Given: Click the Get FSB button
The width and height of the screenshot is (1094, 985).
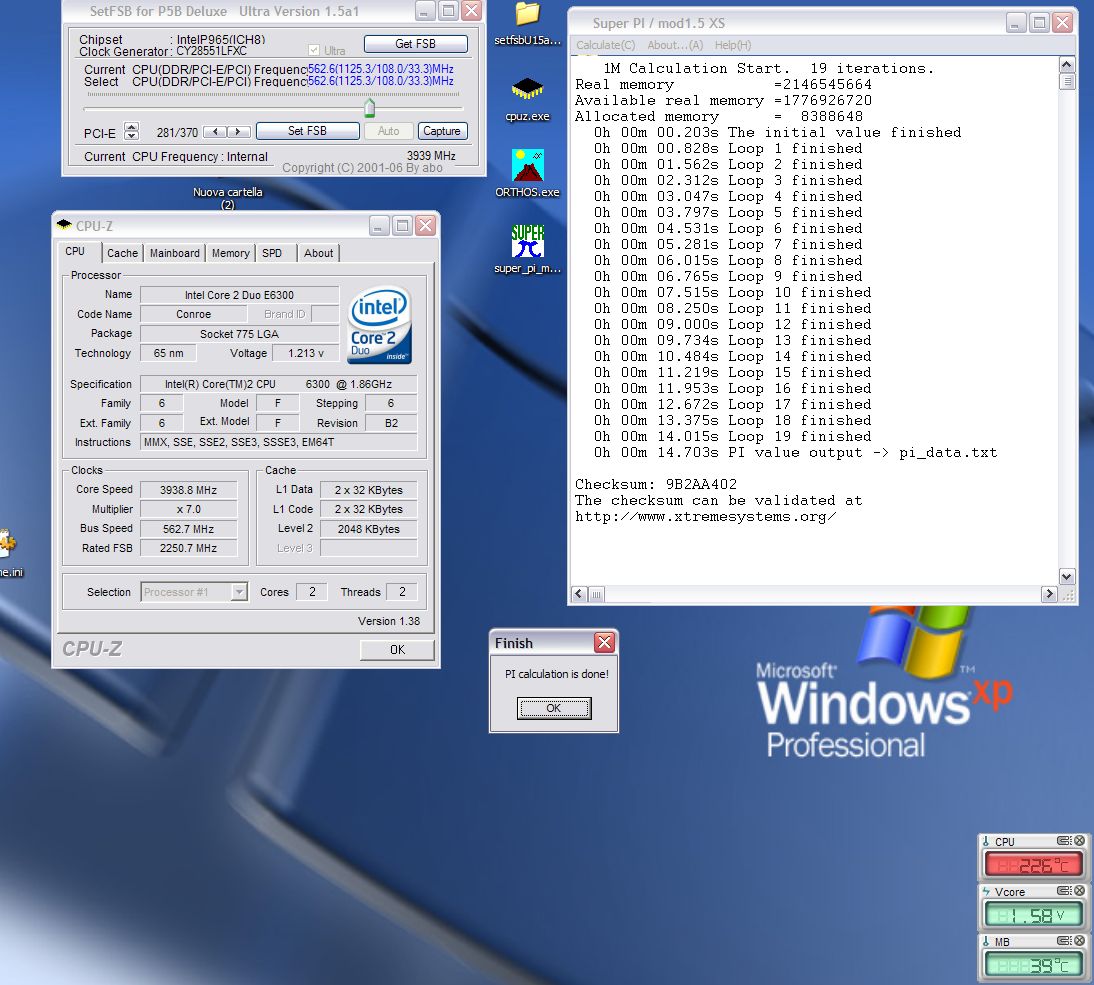Looking at the screenshot, I should 416,44.
